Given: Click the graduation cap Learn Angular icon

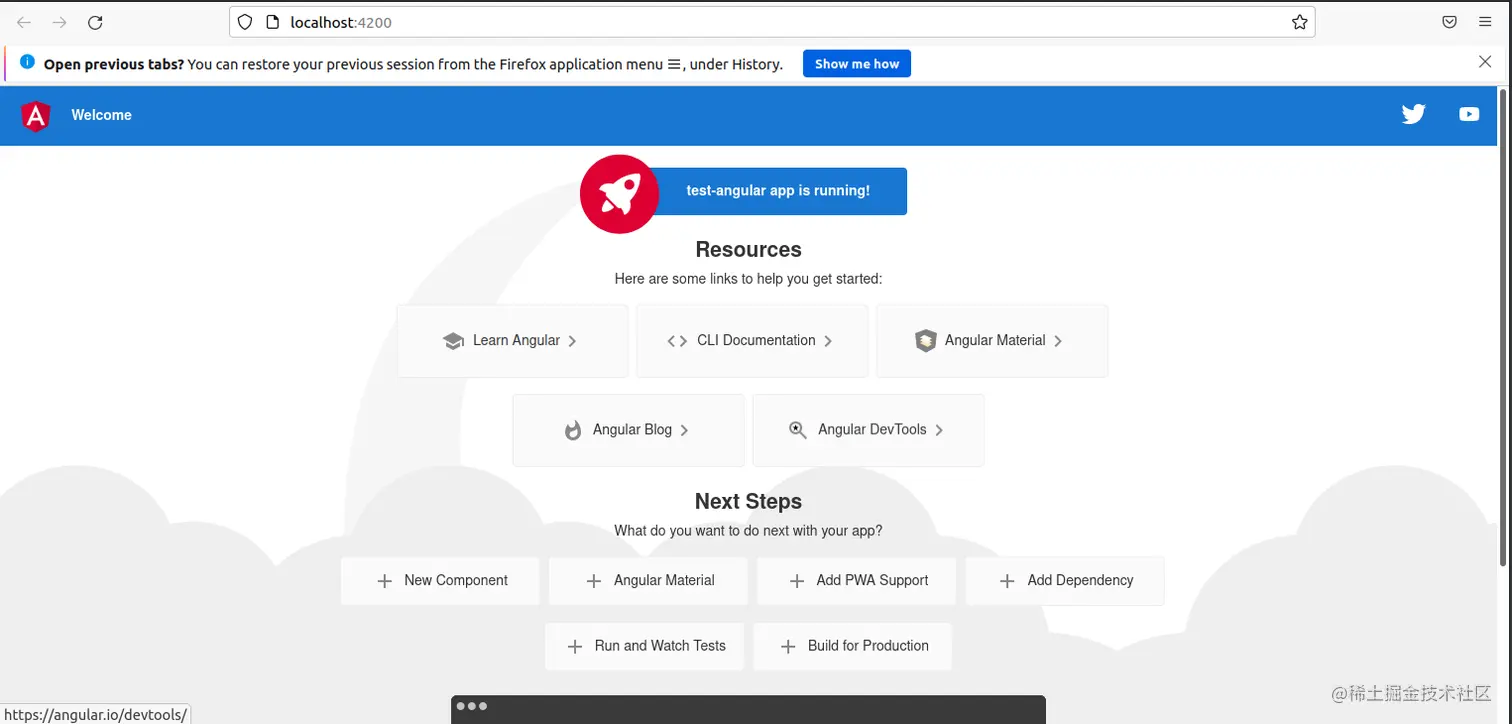Looking at the screenshot, I should 453,341.
